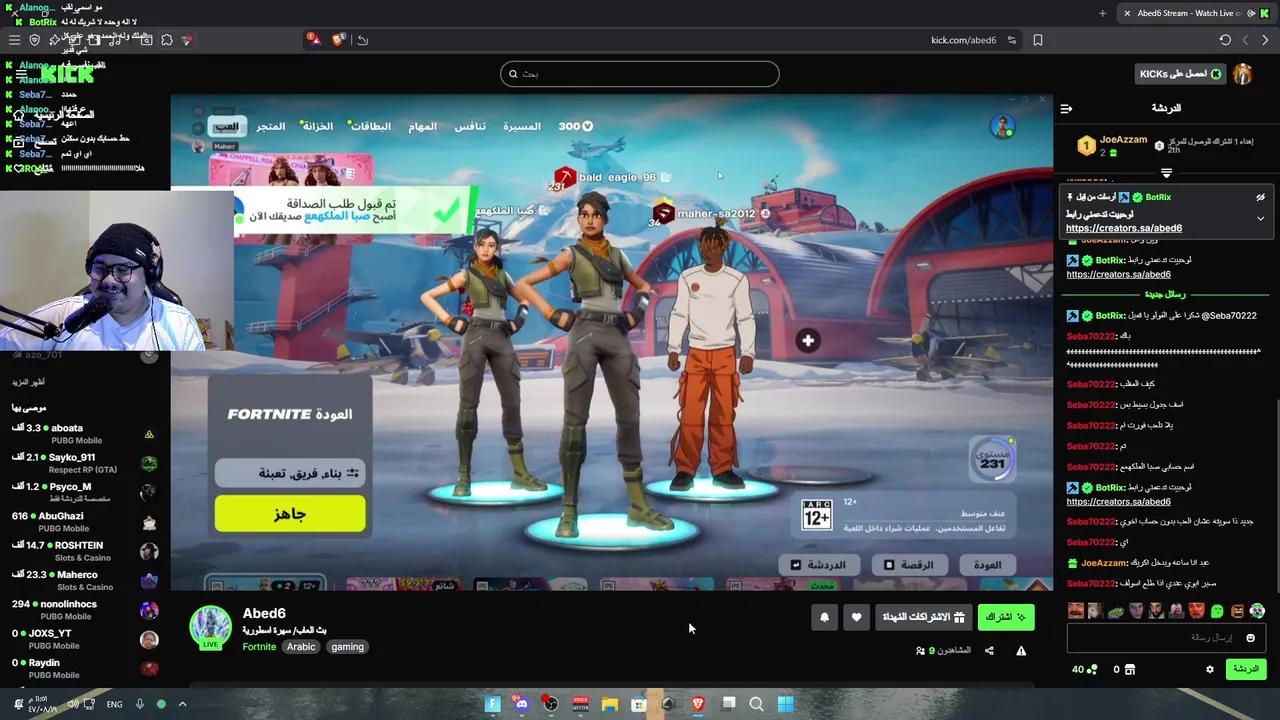The width and height of the screenshot is (1280, 720).
Task: Click the creators.sa/abed6 link in pinned message
Action: click(x=1124, y=228)
